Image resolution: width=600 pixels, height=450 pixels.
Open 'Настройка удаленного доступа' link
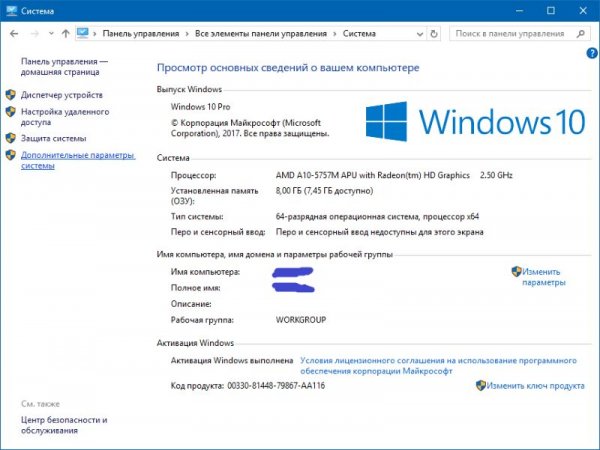pos(65,117)
